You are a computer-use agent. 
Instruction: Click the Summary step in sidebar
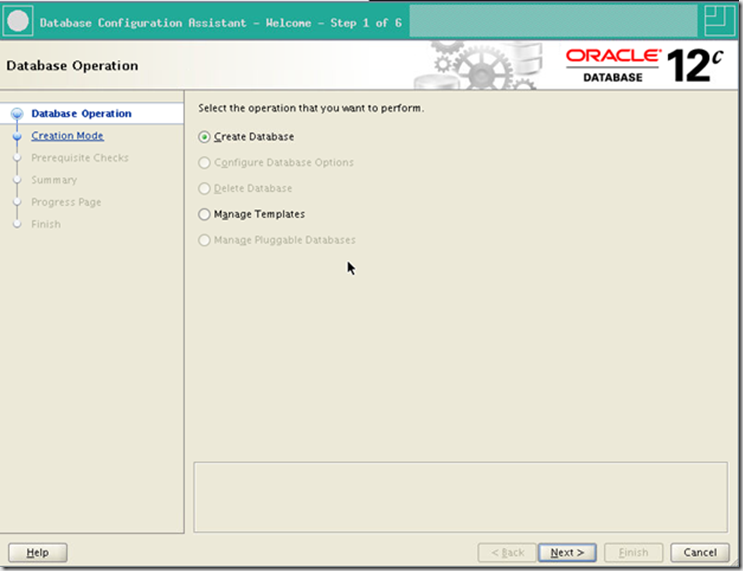coord(54,180)
